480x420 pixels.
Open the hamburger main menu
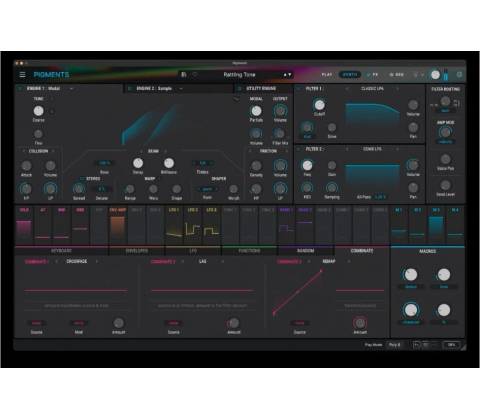[22, 75]
